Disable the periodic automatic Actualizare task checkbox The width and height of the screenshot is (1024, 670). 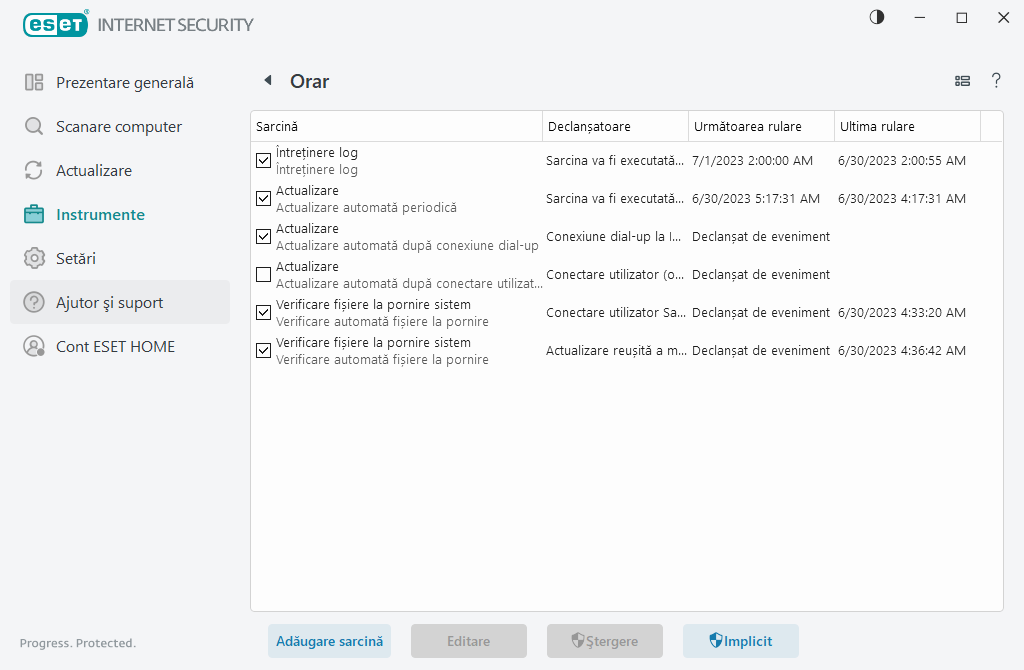point(264,199)
